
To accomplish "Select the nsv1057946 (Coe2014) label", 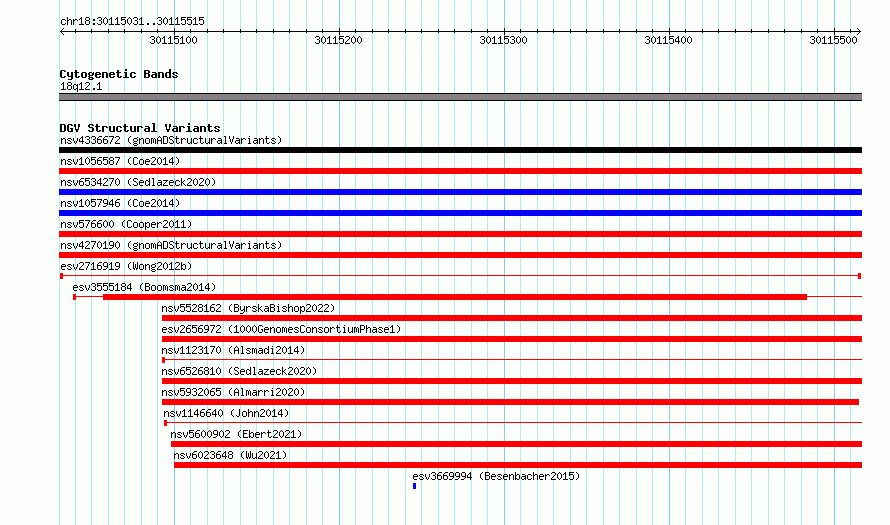I will pos(120,203).
